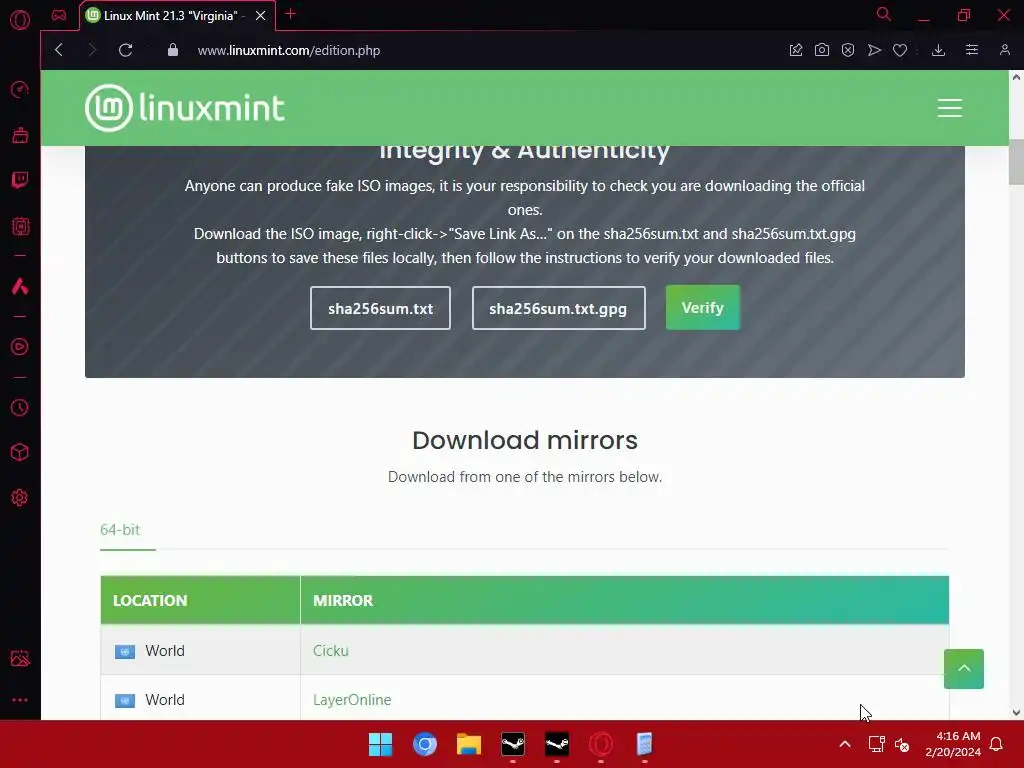This screenshot has width=1024, height=768.
Task: Open Opera GX from taskbar
Action: [601, 744]
